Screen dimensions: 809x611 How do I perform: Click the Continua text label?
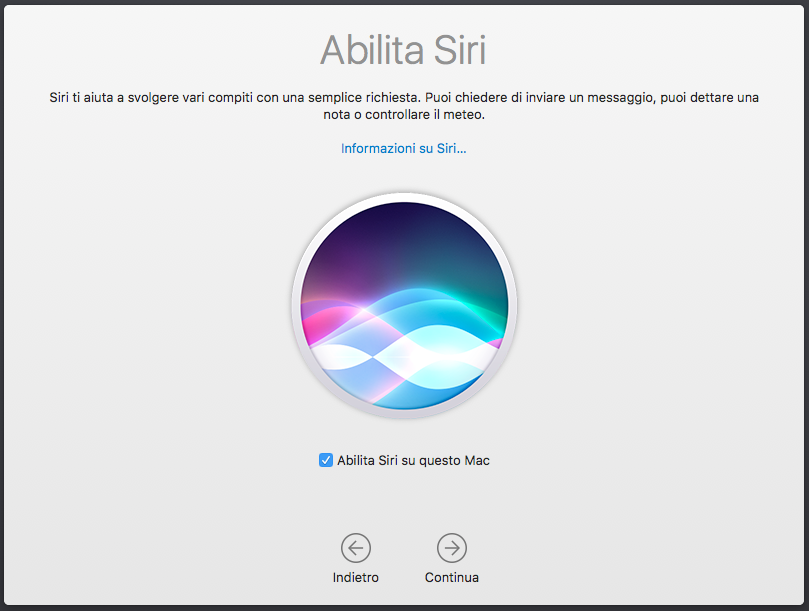tap(451, 577)
